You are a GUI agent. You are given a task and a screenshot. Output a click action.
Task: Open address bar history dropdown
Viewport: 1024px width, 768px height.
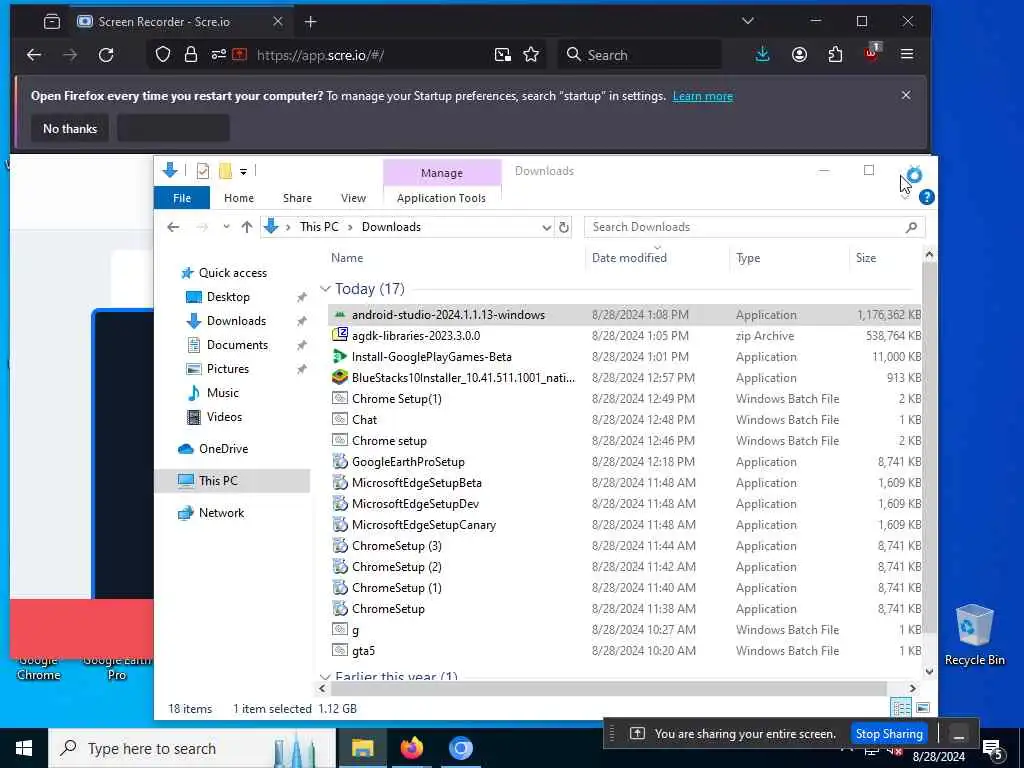click(x=546, y=227)
